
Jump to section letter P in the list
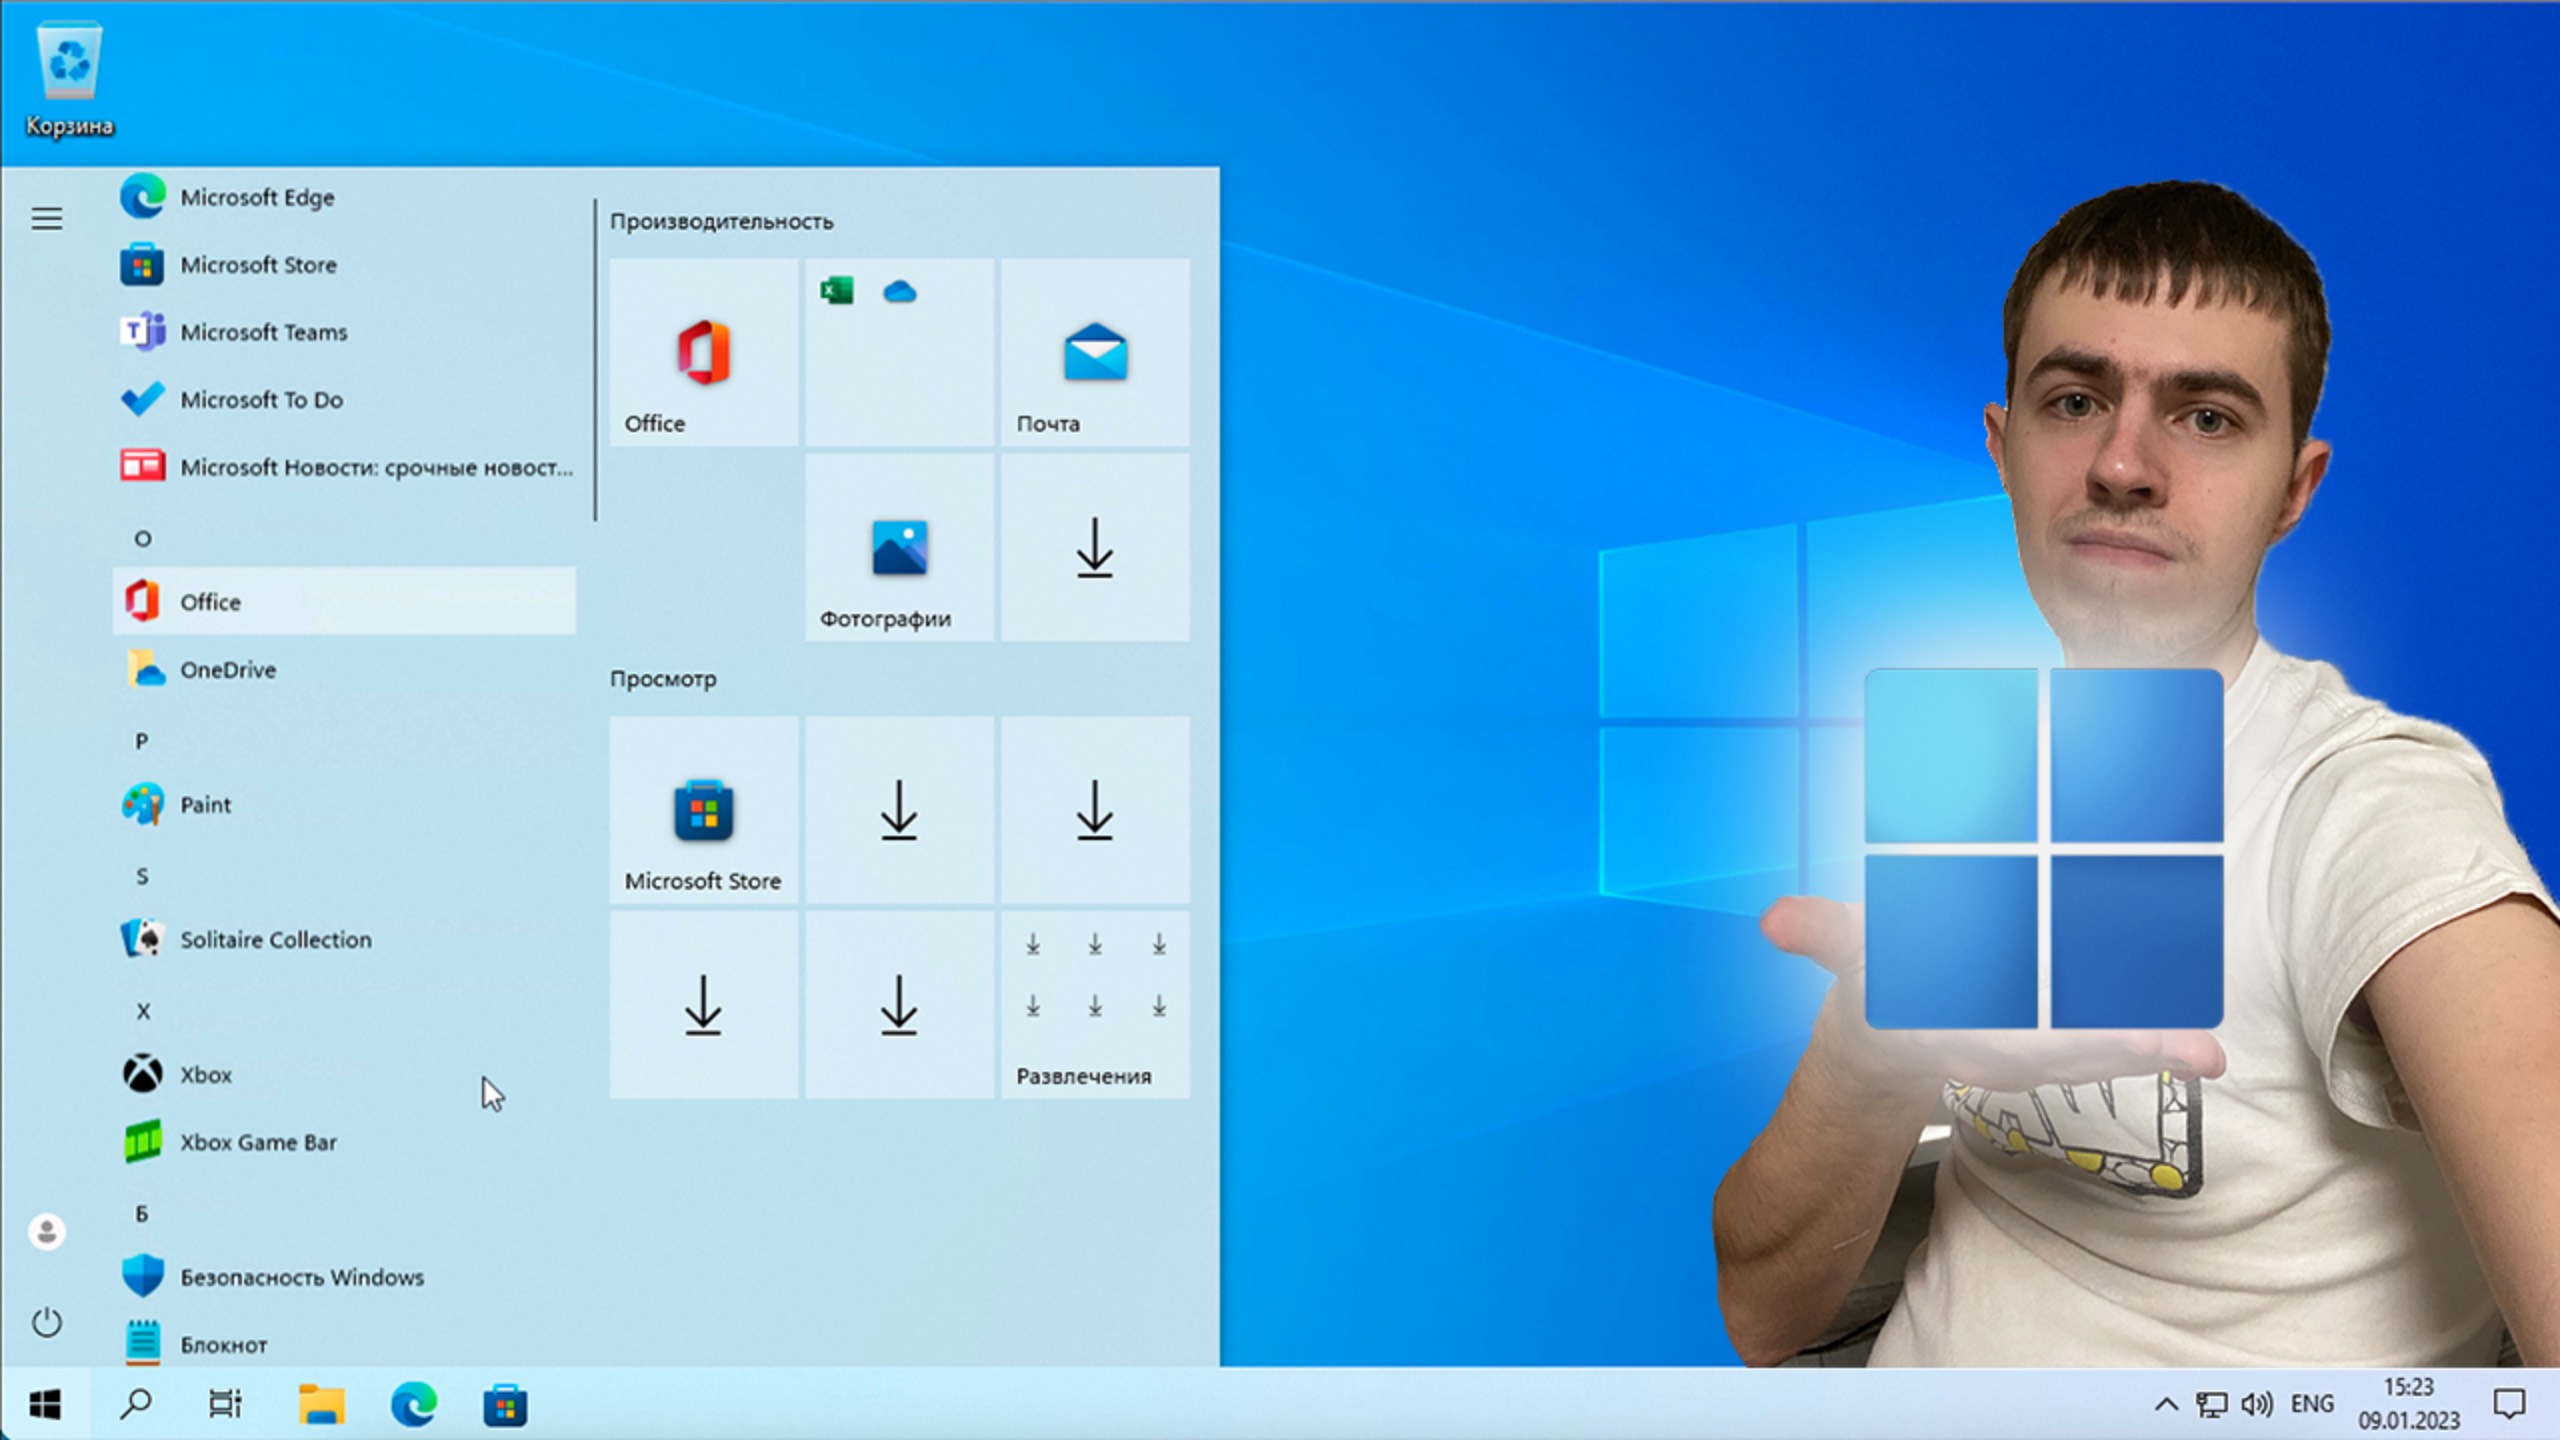[x=143, y=740]
